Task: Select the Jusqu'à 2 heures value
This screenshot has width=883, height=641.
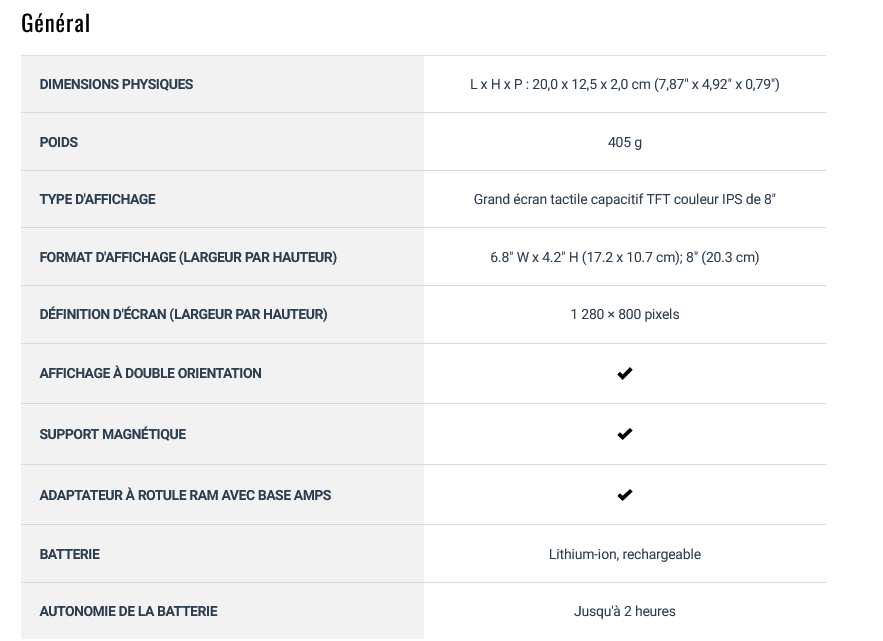Action: point(625,611)
